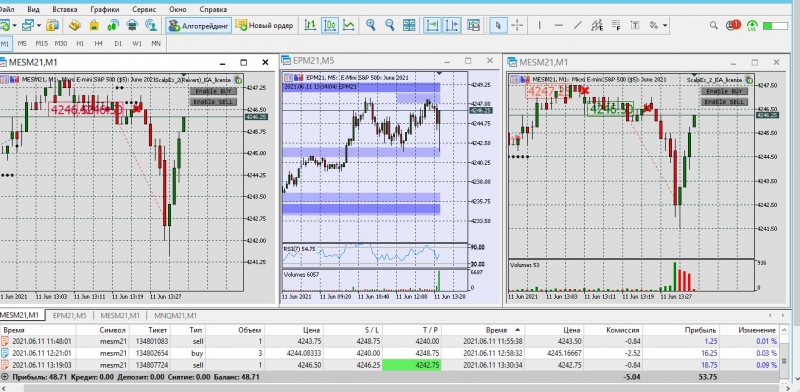Switch to the EPM21,M5 chart tab
The width and height of the screenshot is (800, 392).
69,315
